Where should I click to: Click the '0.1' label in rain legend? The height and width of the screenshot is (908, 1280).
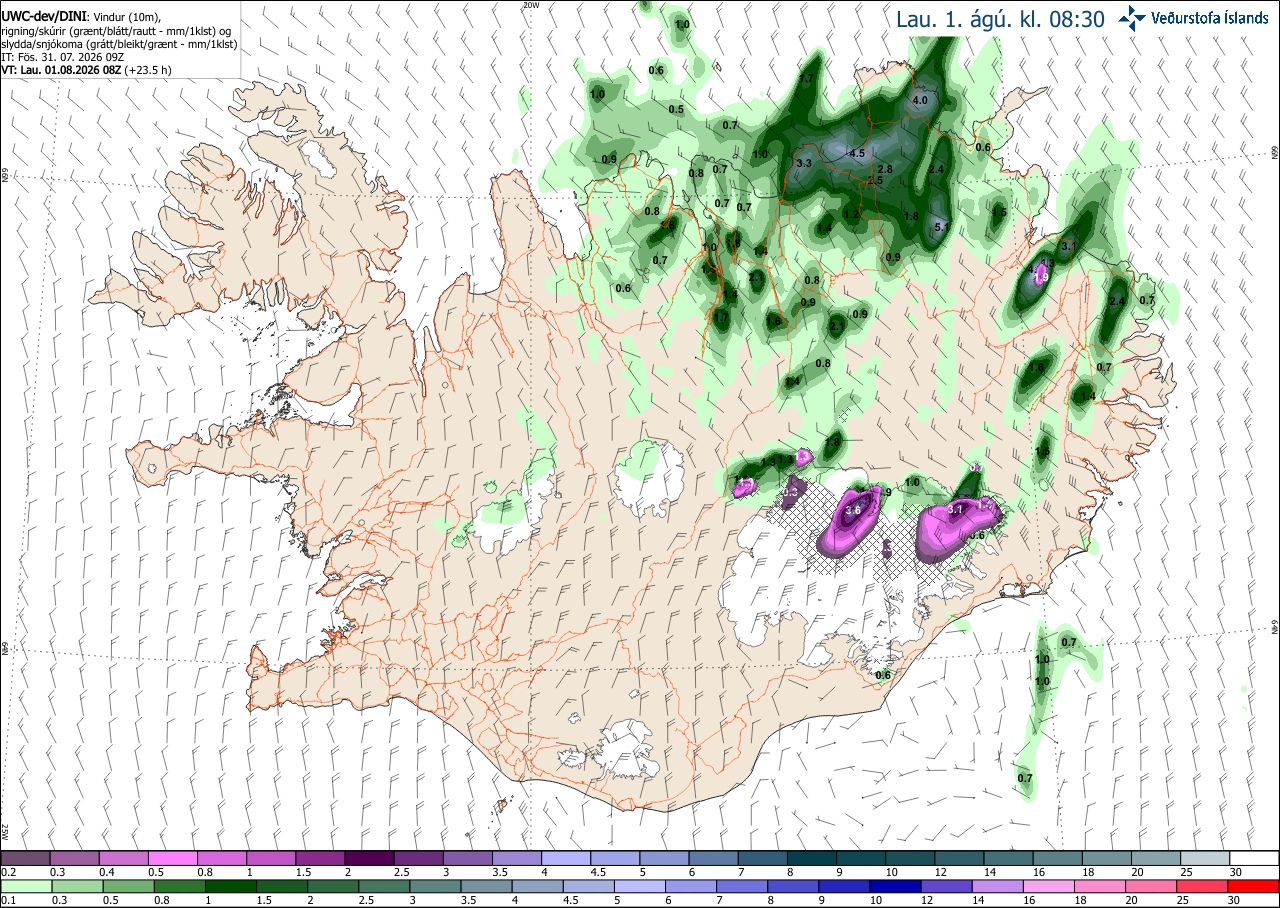click(8, 900)
